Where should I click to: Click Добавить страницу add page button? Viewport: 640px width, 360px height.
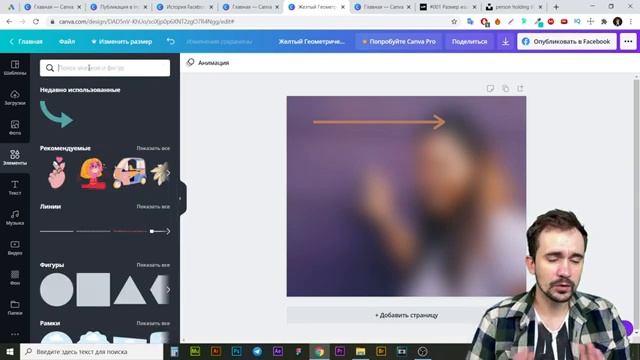406,315
